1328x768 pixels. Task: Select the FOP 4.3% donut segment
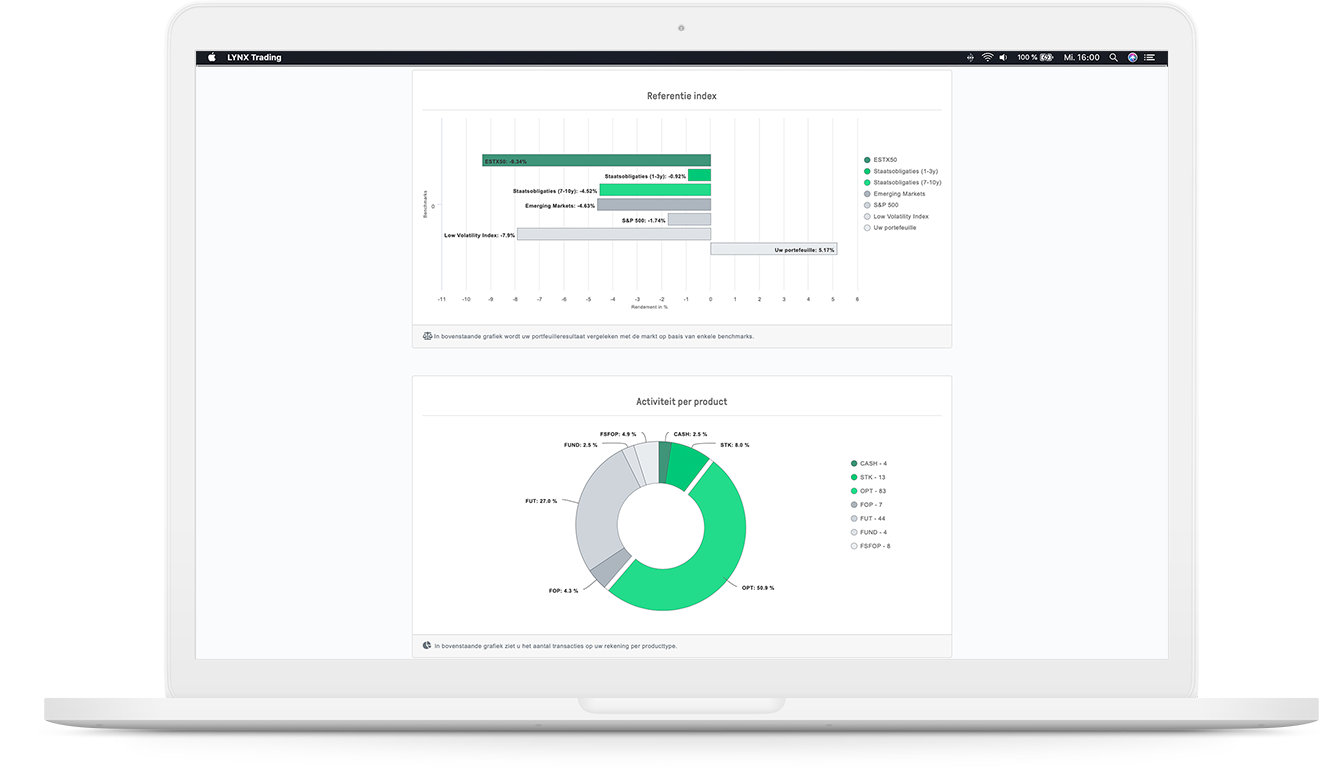(x=610, y=567)
